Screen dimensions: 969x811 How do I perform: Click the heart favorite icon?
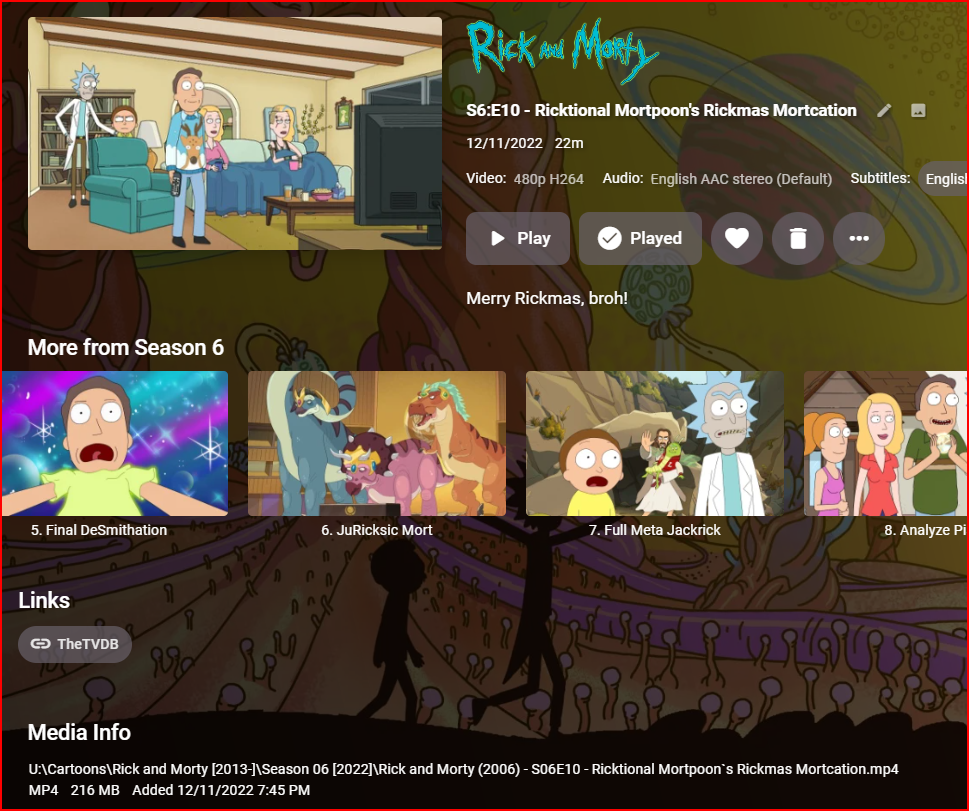click(x=737, y=238)
